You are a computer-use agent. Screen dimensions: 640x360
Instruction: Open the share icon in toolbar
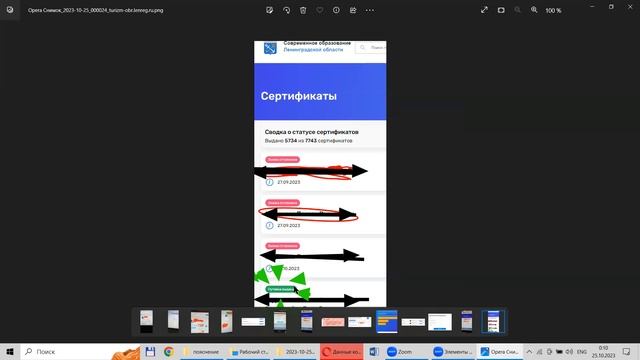353,10
